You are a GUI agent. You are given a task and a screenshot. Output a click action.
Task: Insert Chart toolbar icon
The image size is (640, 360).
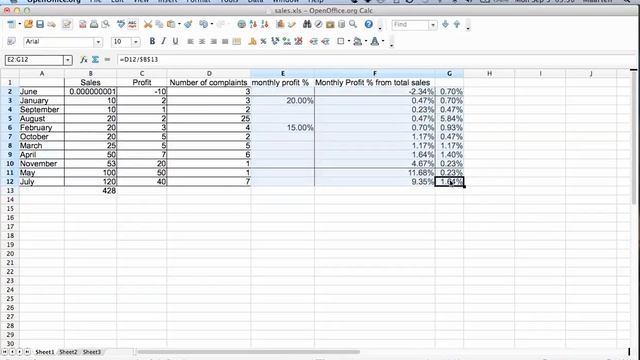280,24
